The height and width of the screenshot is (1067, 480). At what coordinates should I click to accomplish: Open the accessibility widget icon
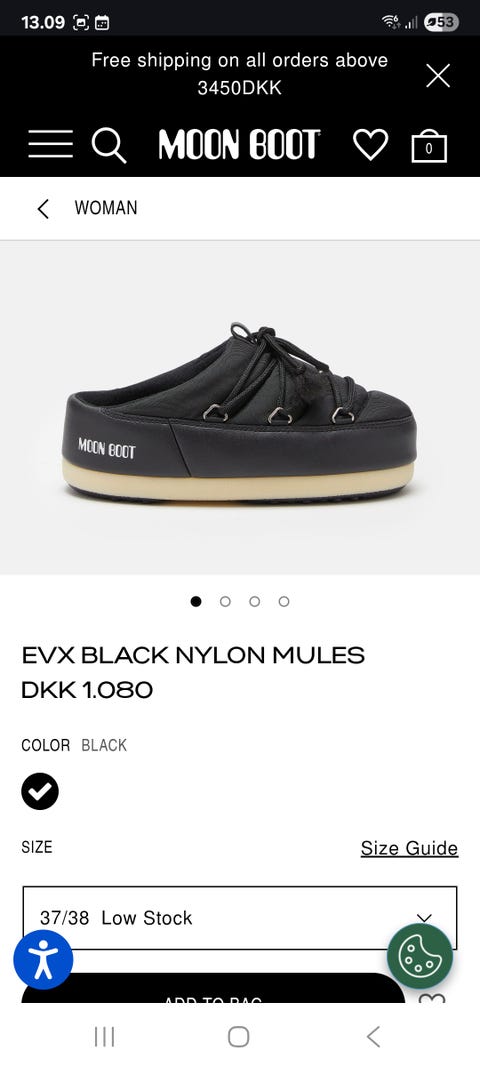point(44,959)
